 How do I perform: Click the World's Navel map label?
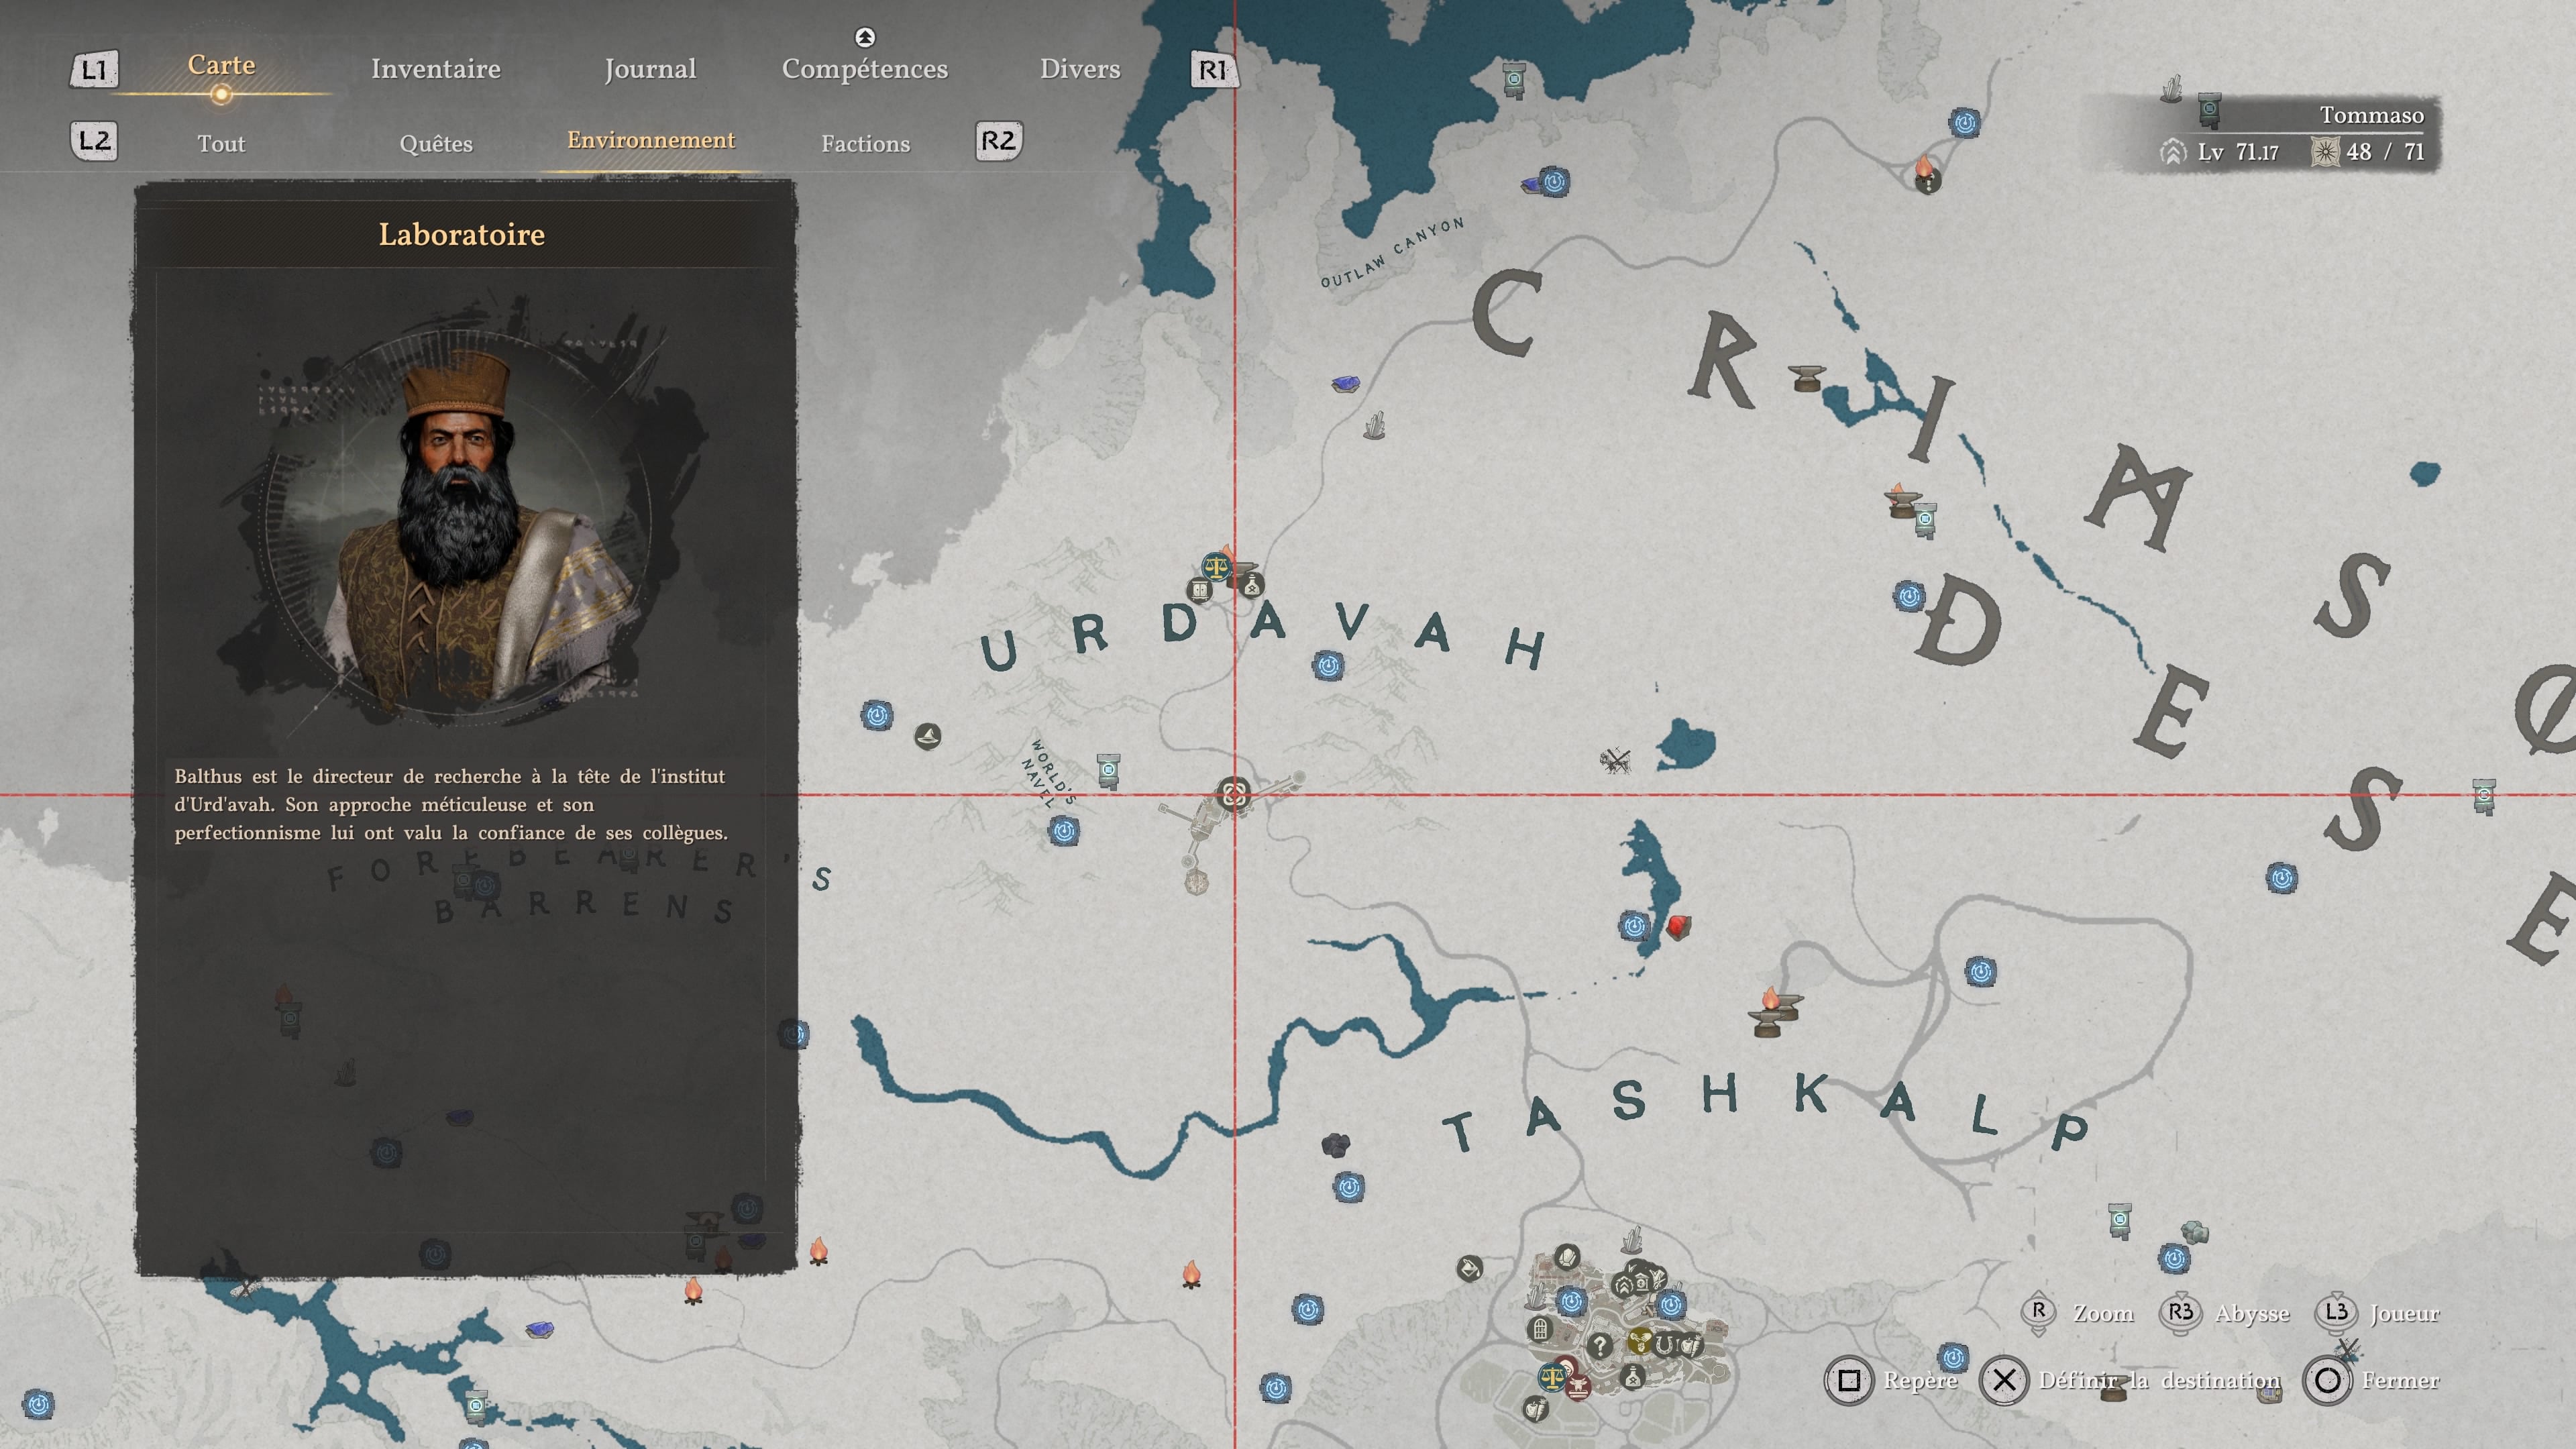click(1047, 773)
